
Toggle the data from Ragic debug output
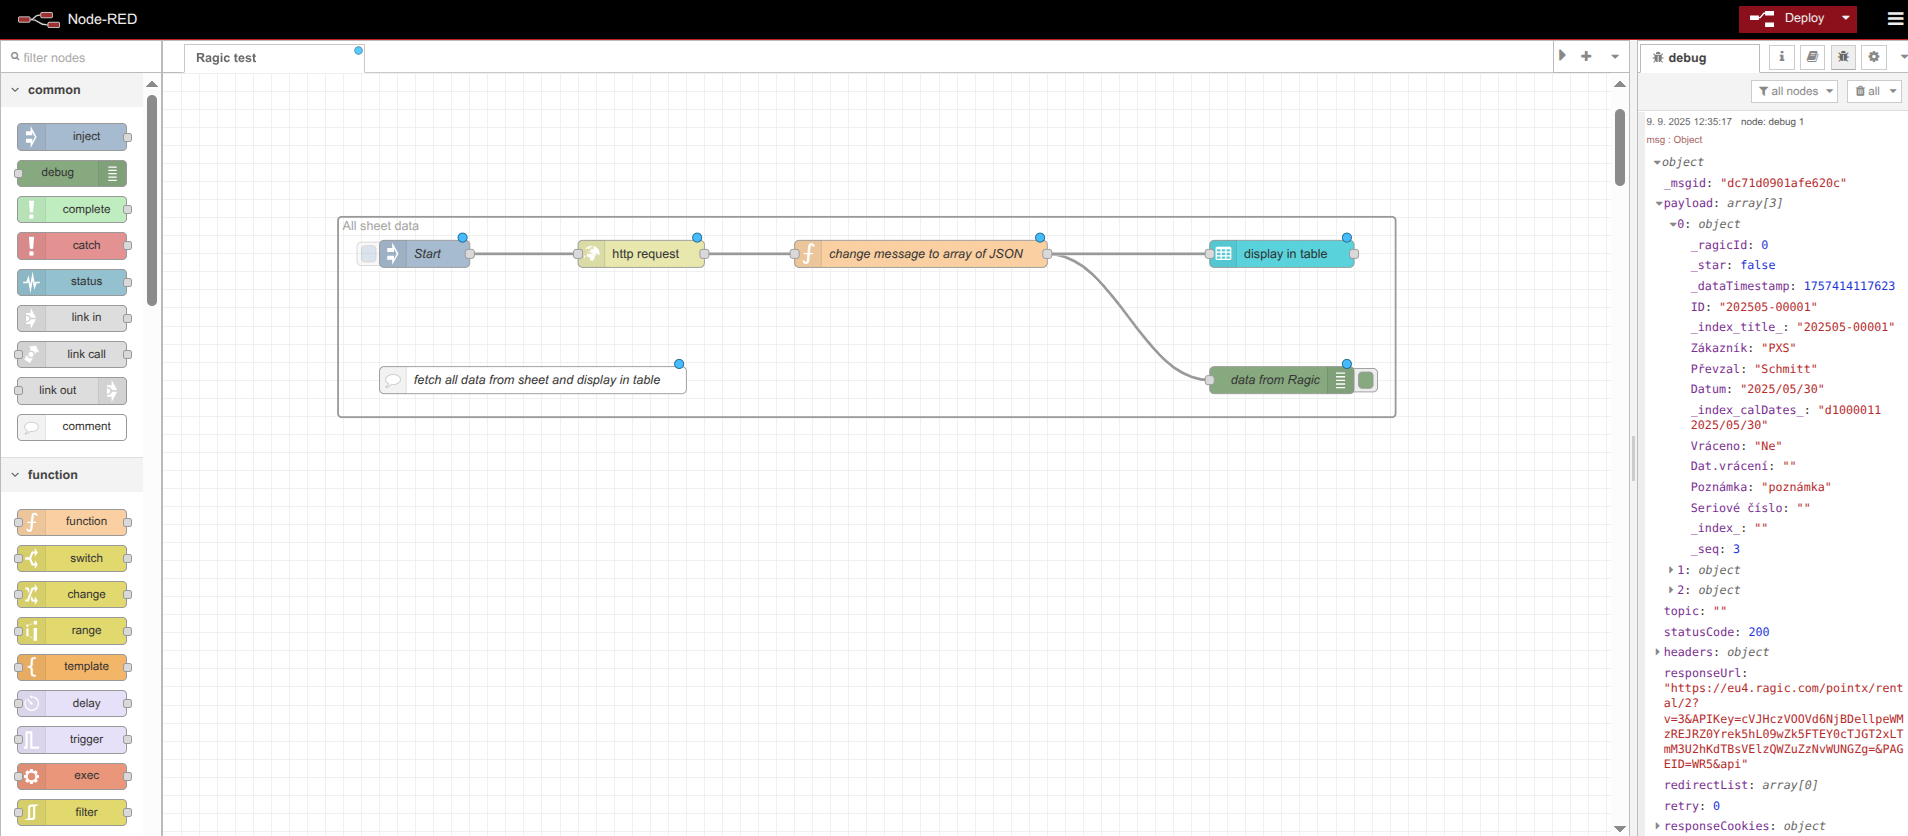click(x=1366, y=380)
